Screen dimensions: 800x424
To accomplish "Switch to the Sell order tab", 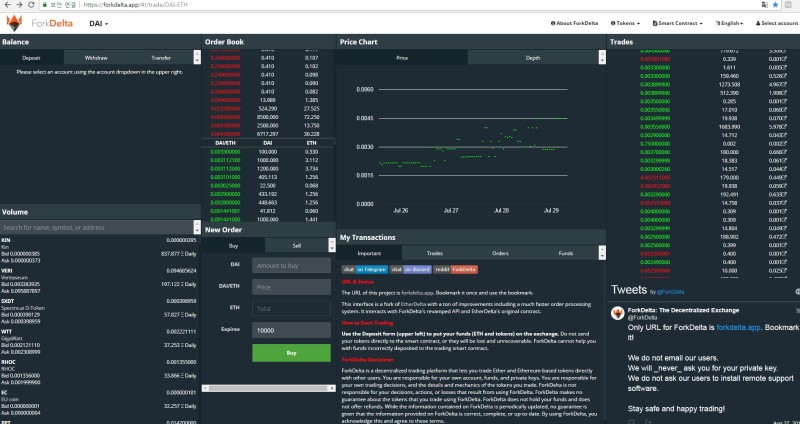I will 296,245.
